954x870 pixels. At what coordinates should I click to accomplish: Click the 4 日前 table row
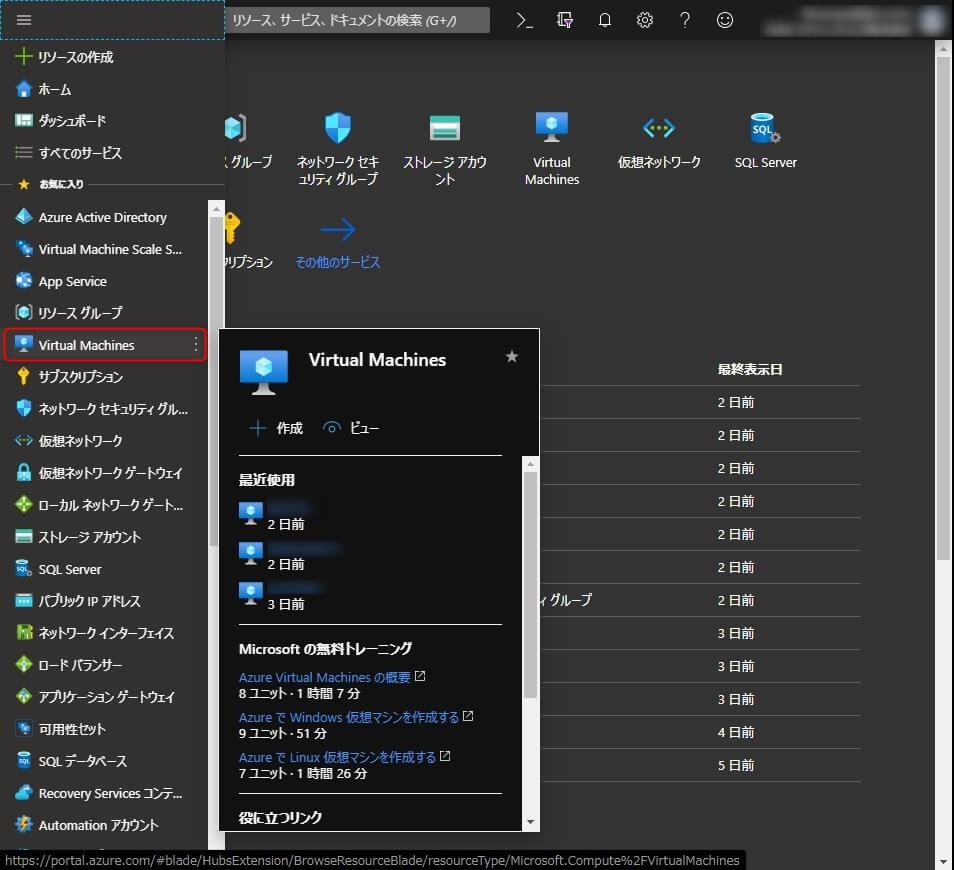click(701, 733)
